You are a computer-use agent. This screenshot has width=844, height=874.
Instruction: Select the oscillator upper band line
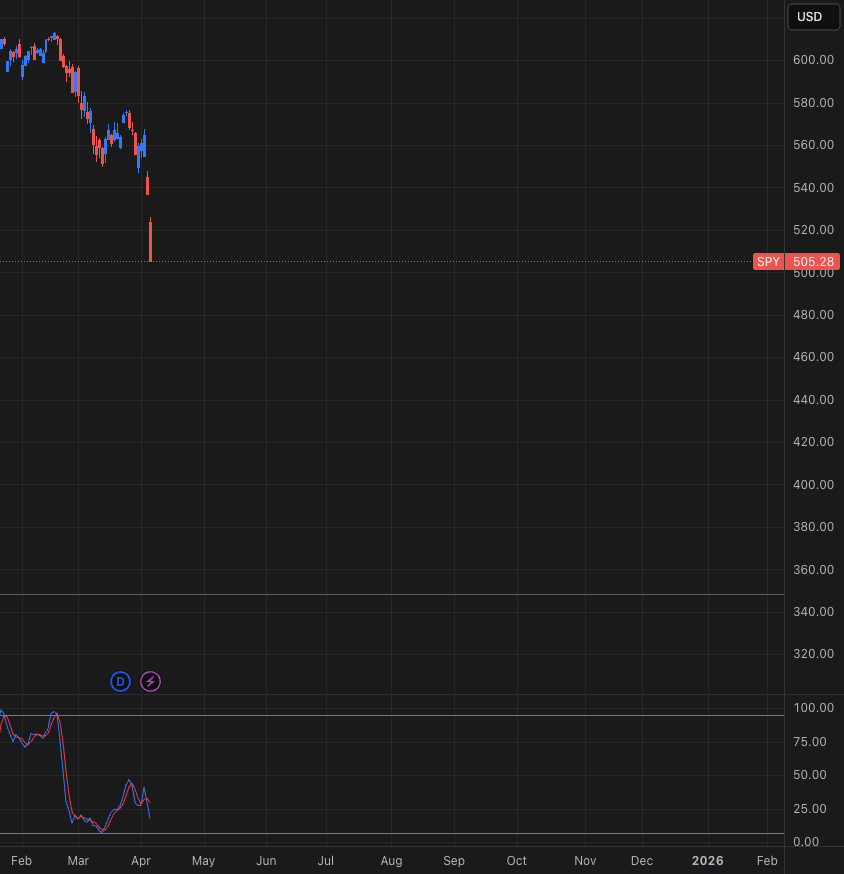[392, 715]
